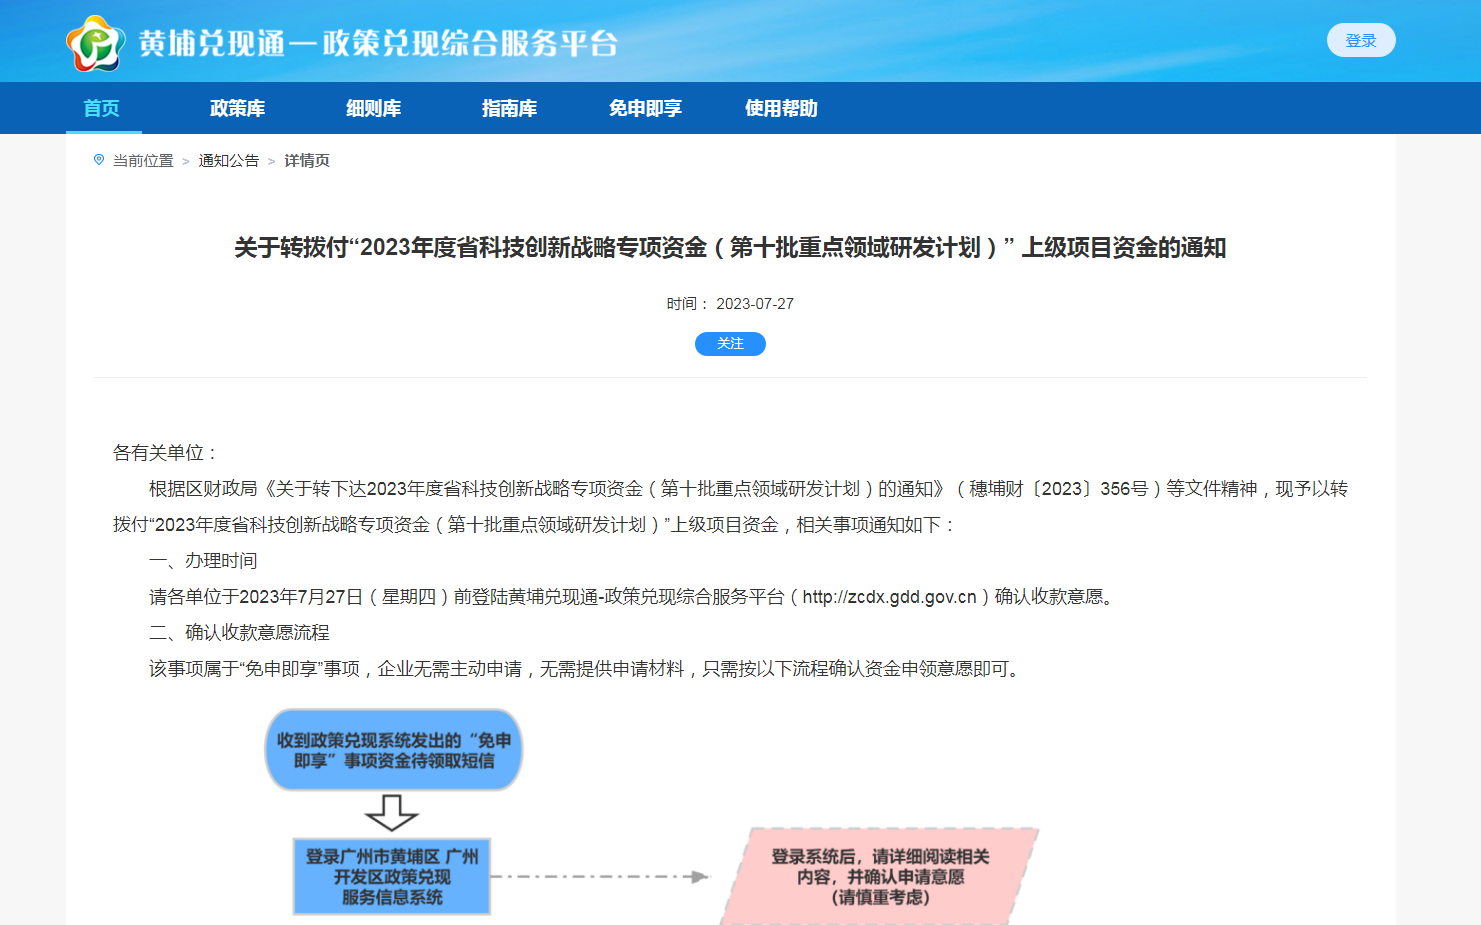1481x925 pixels.
Task: Open the 使用帮助 help menu
Action: (782, 108)
